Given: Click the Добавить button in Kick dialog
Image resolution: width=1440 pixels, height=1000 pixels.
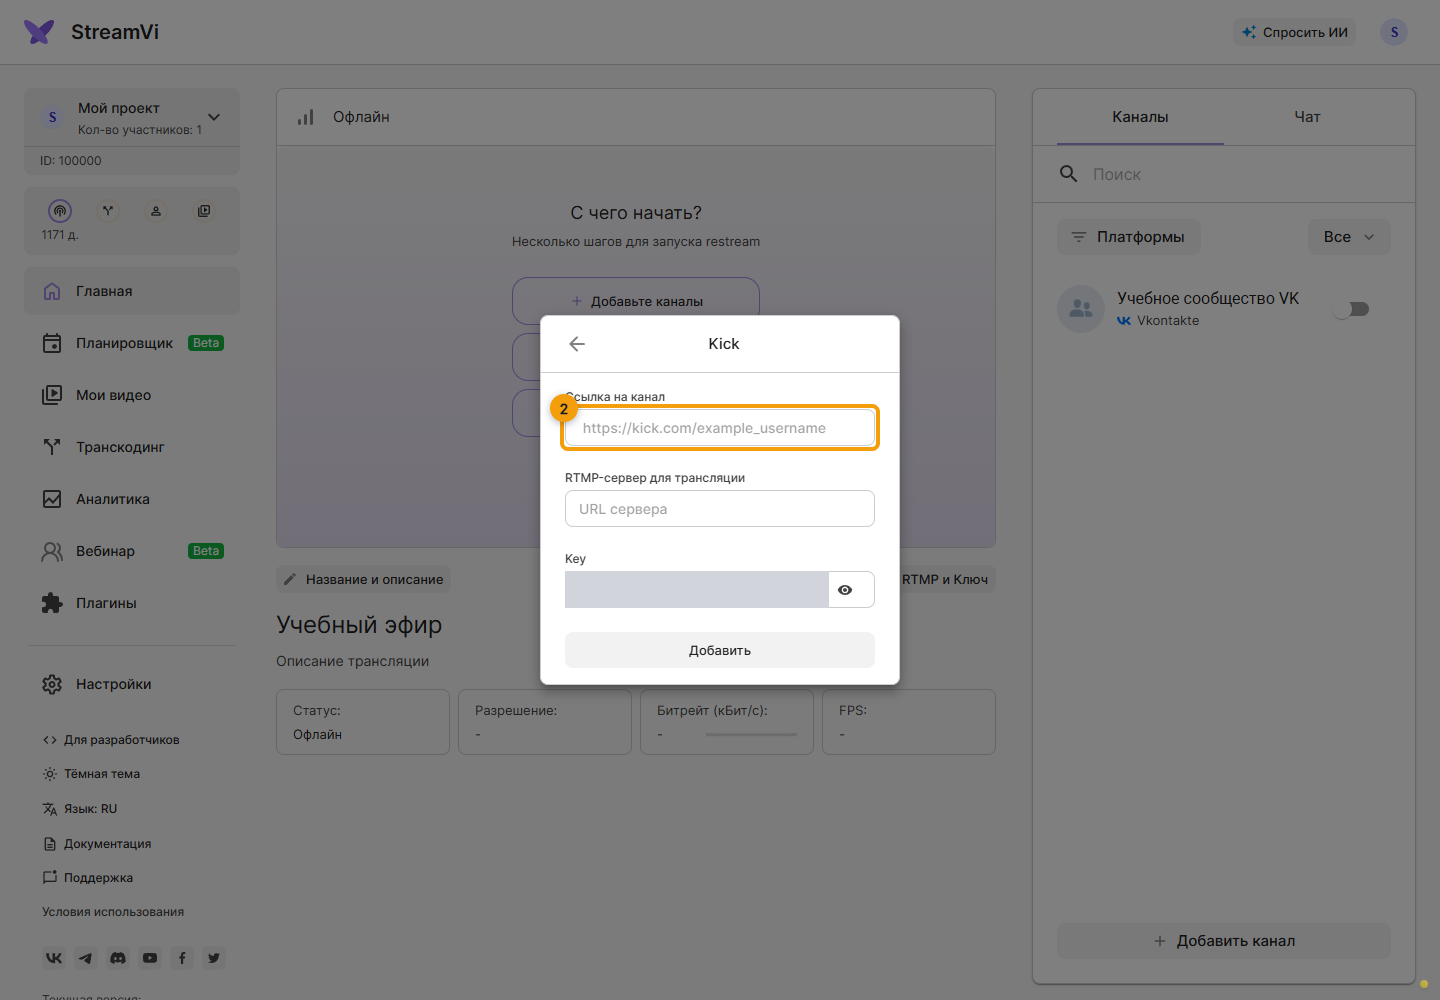Looking at the screenshot, I should [720, 650].
